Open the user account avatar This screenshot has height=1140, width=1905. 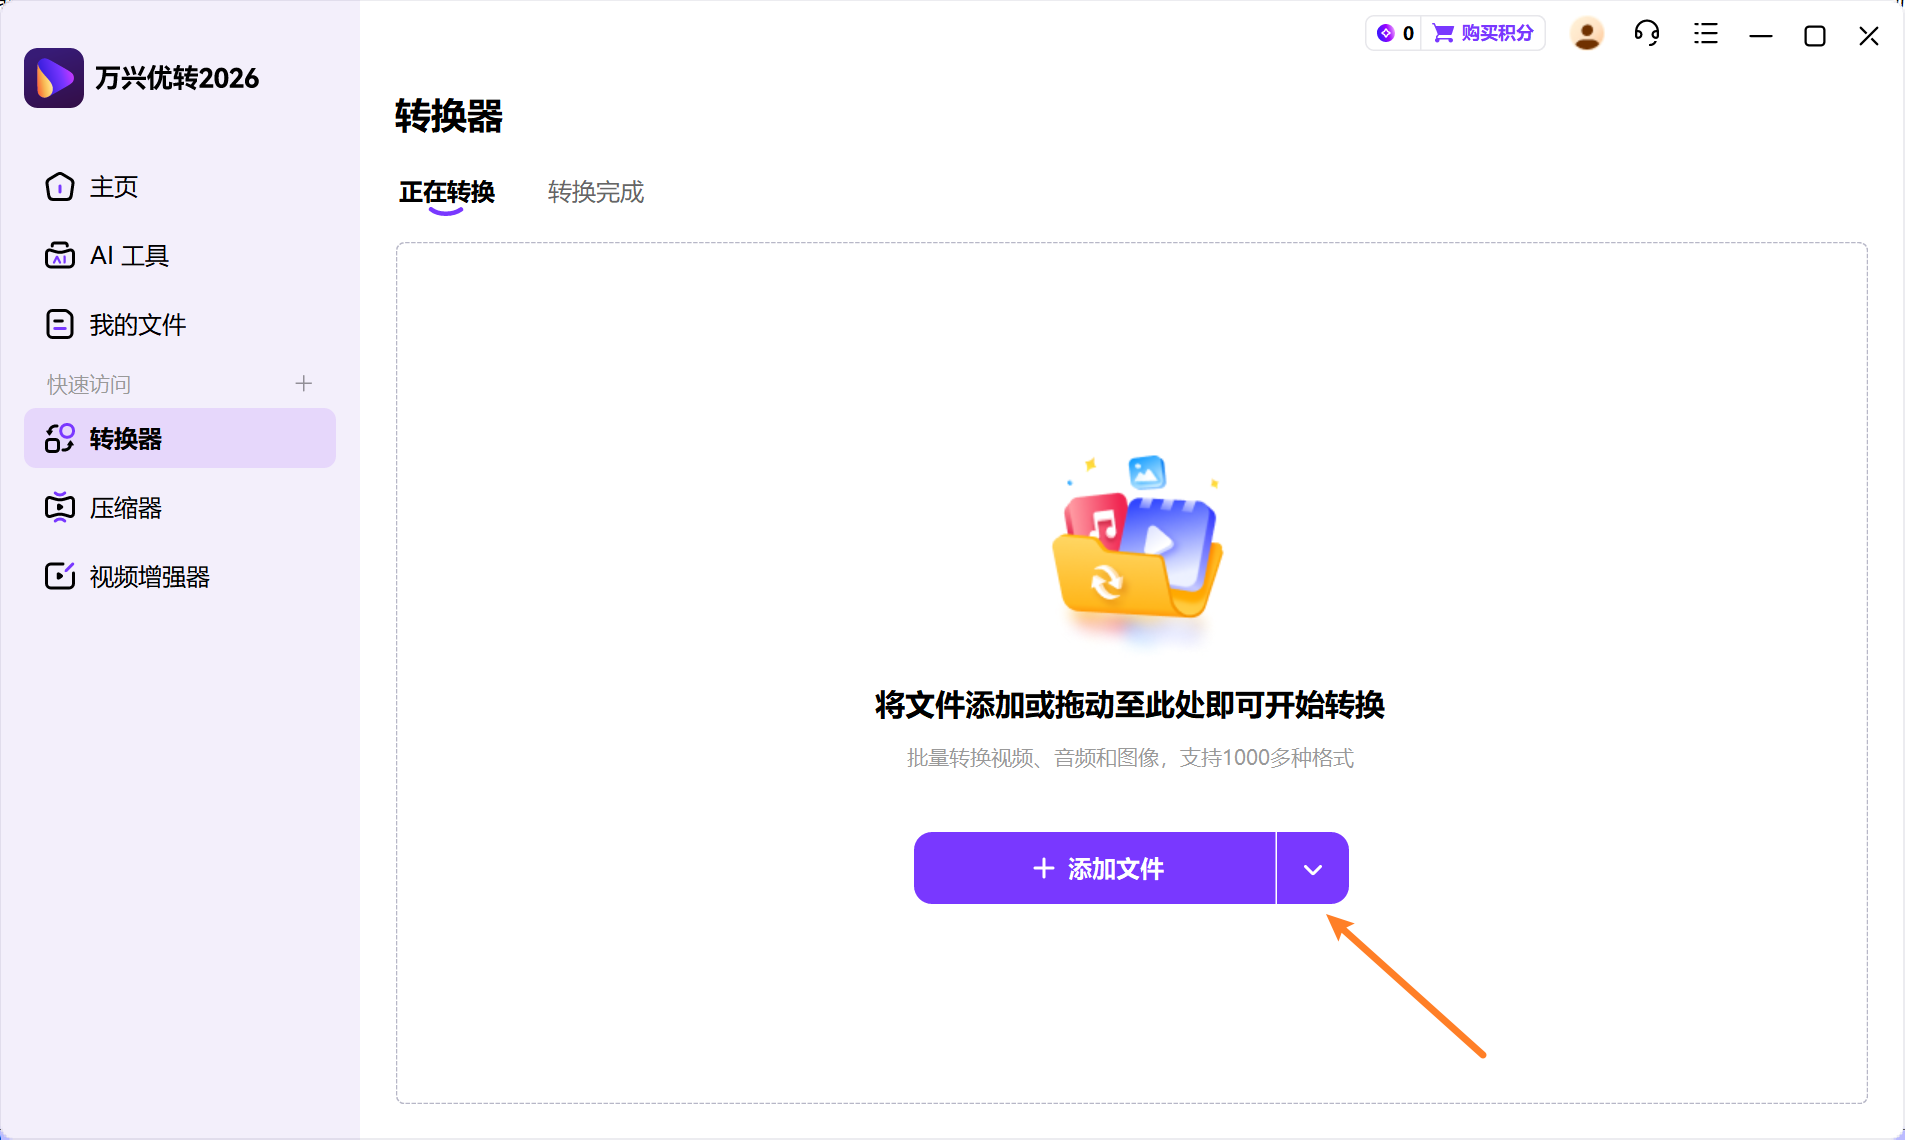1587,33
